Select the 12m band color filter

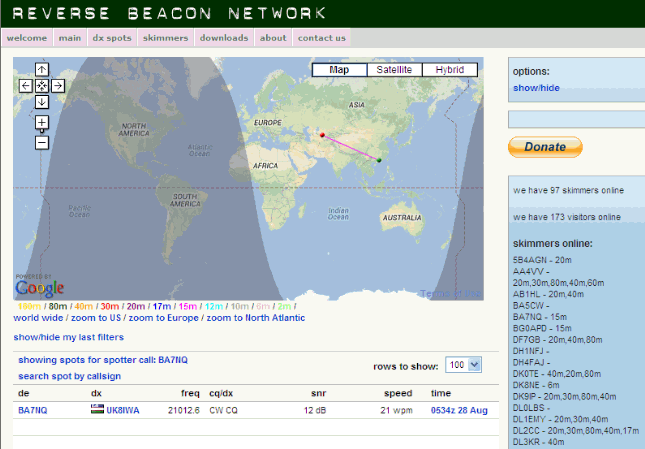coord(214,306)
